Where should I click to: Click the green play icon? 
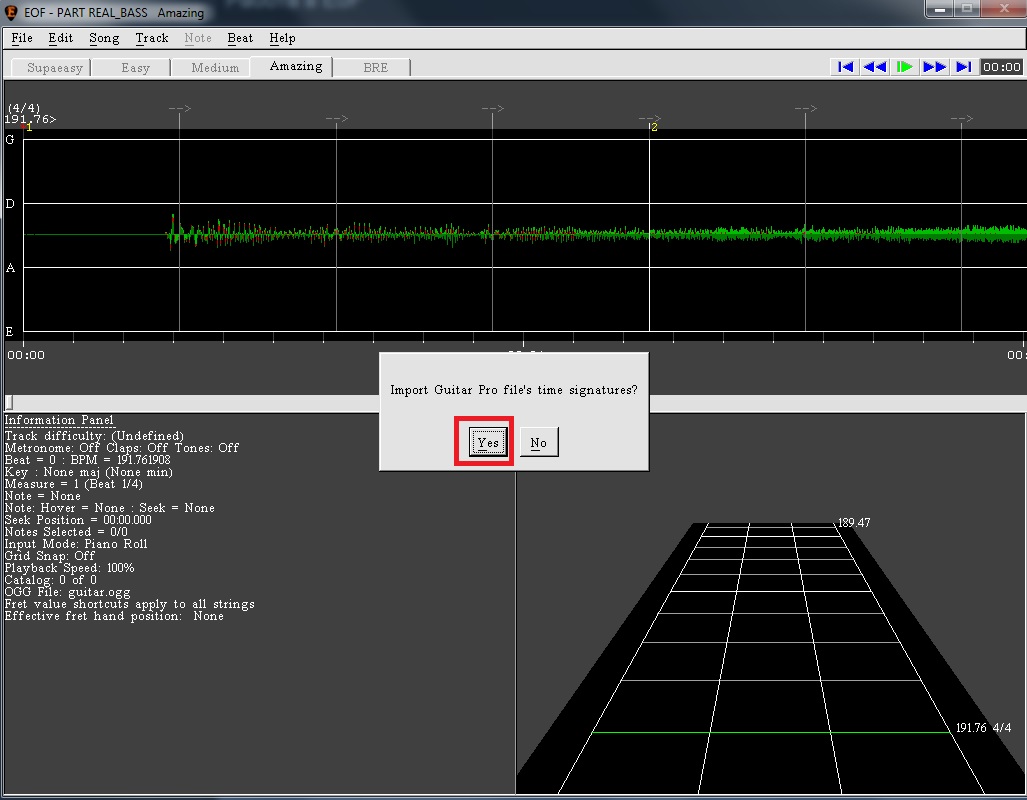(x=905, y=67)
